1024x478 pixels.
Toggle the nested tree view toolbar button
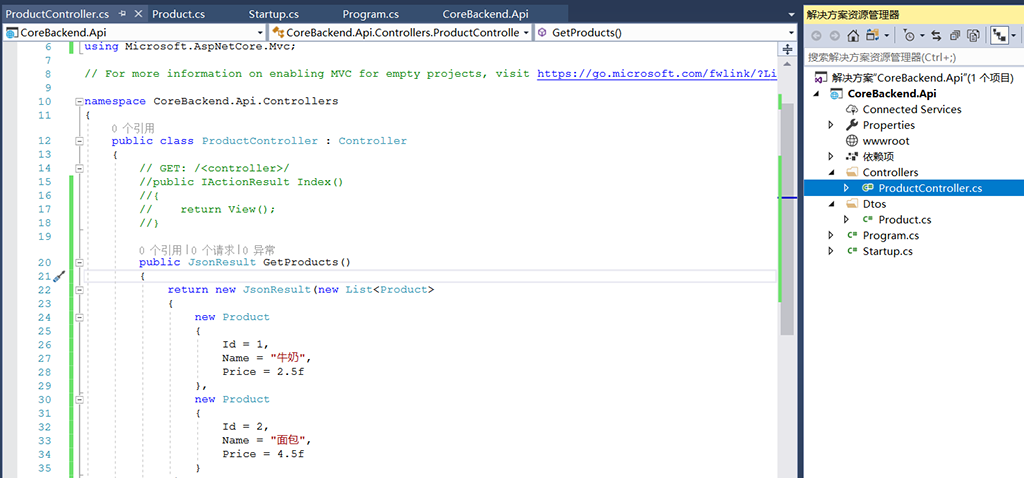(999, 35)
